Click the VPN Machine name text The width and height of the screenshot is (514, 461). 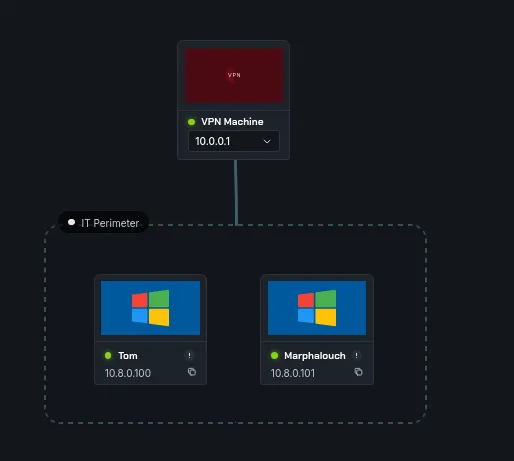tap(232, 122)
